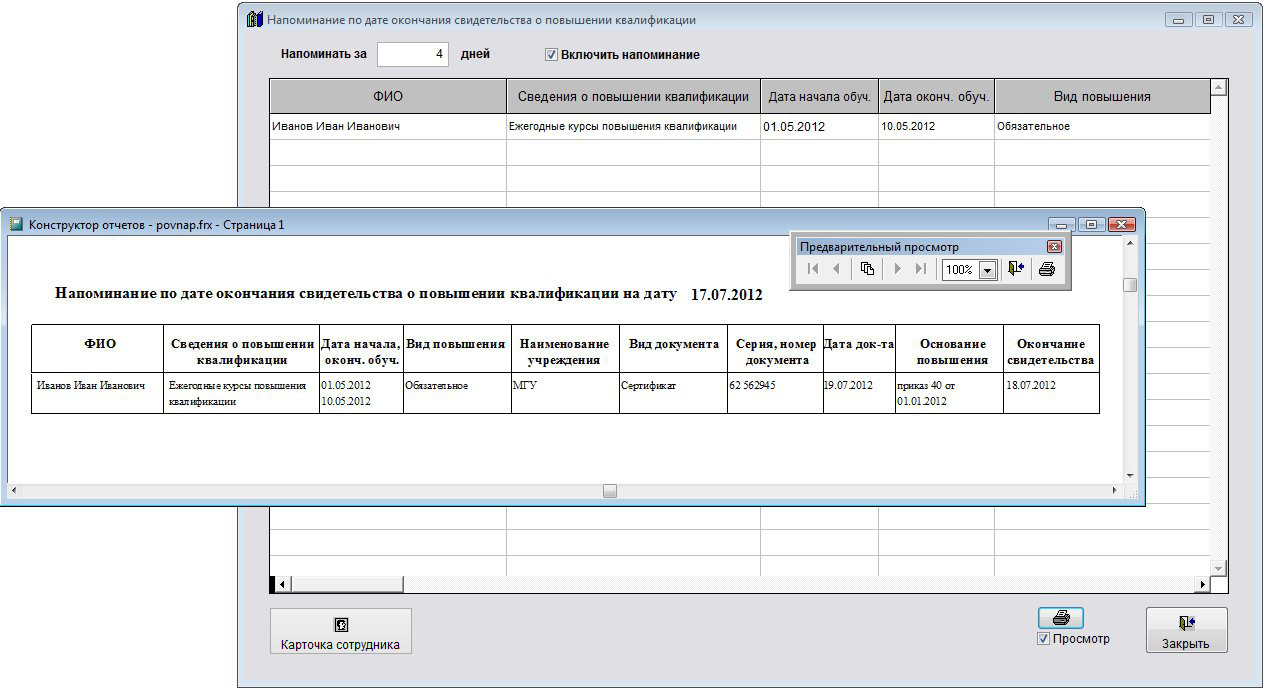Go to first page in preview toolbar

(813, 269)
